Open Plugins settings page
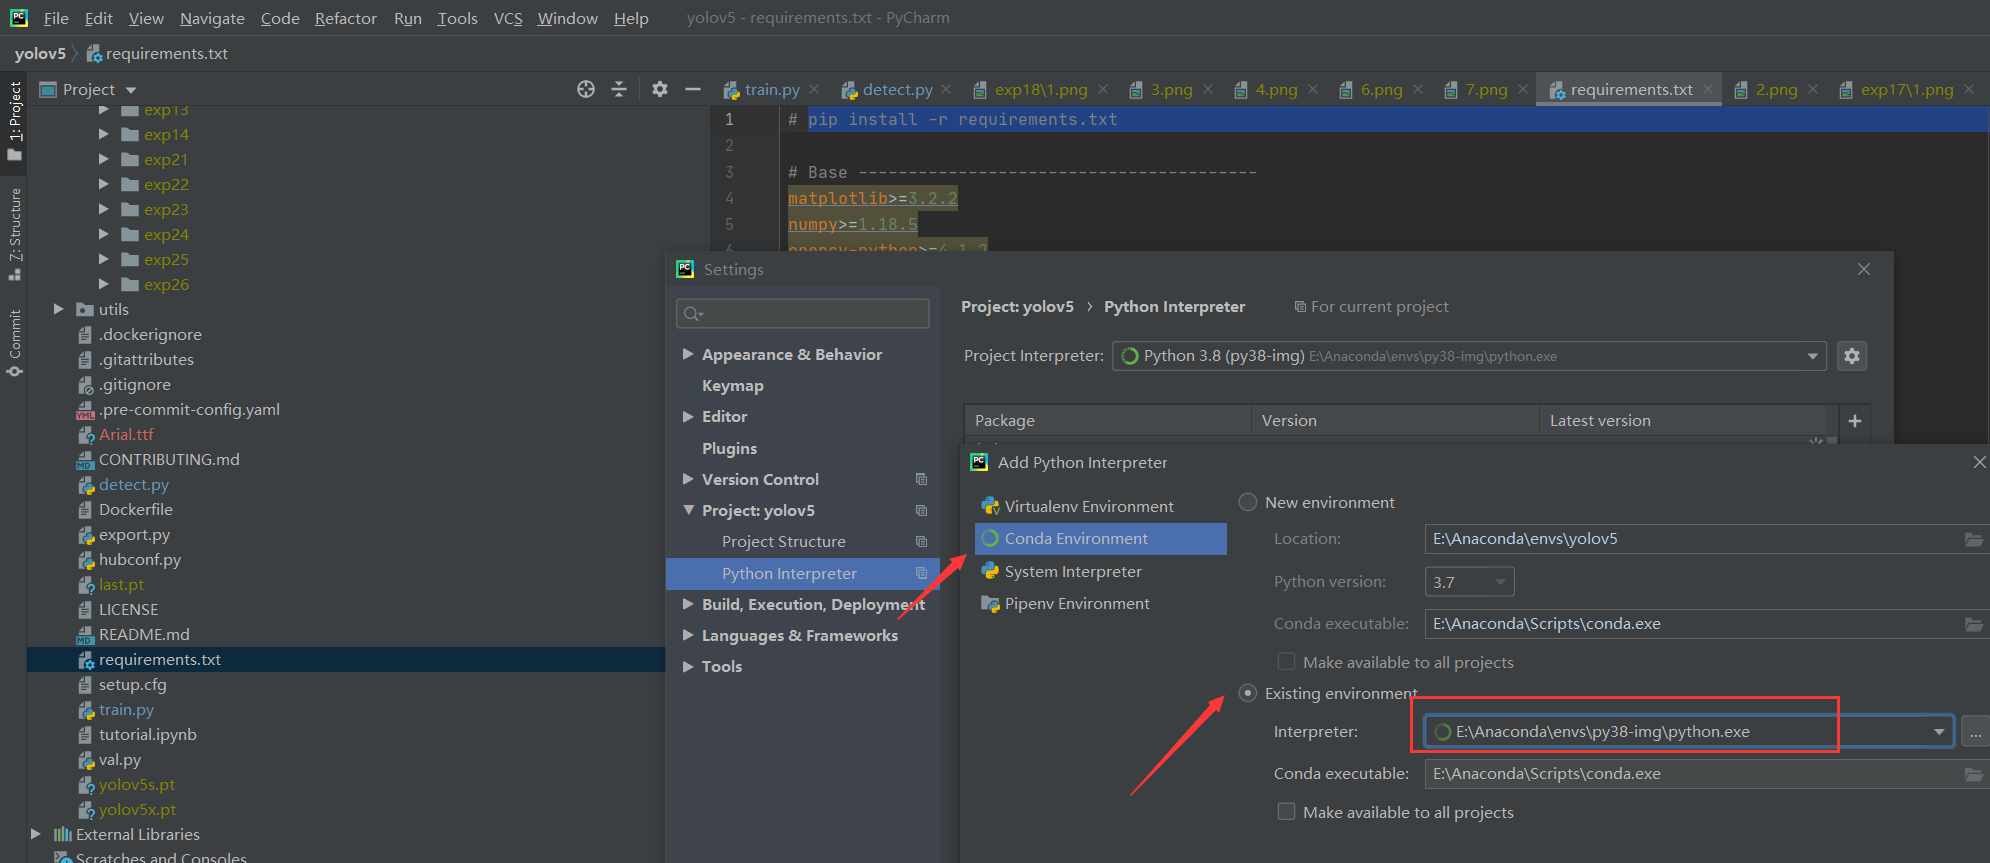1990x863 pixels. click(729, 449)
